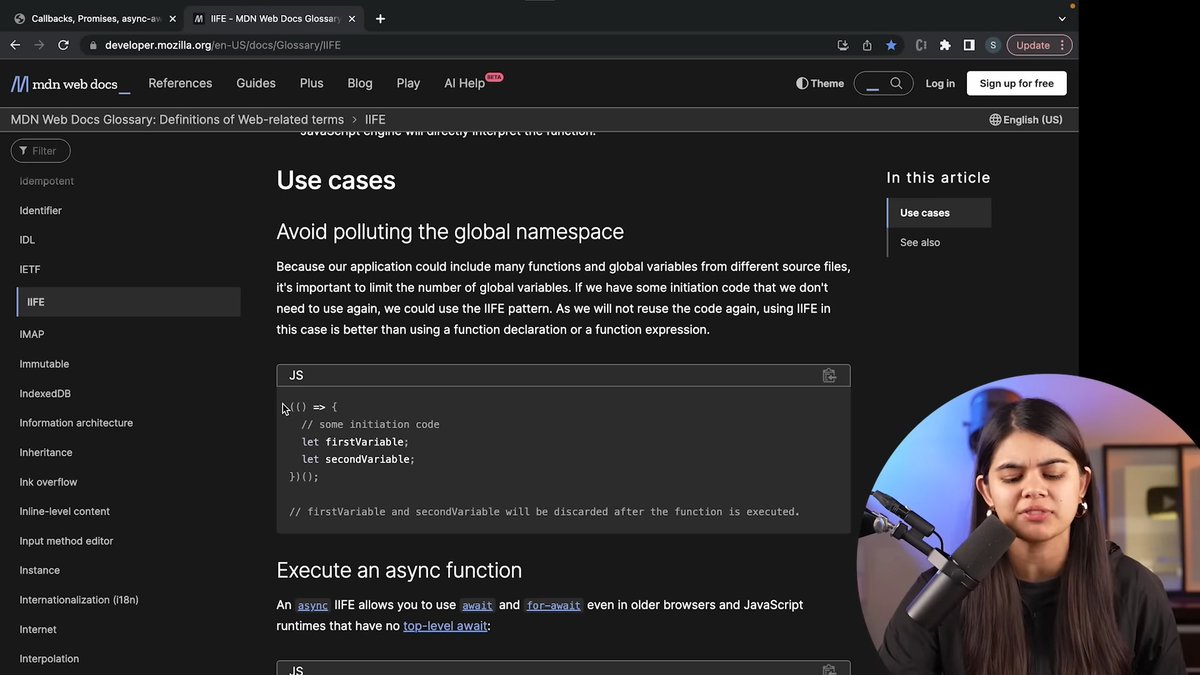Click the blue bookmark star icon
The height and width of the screenshot is (675, 1200).
click(x=891, y=45)
